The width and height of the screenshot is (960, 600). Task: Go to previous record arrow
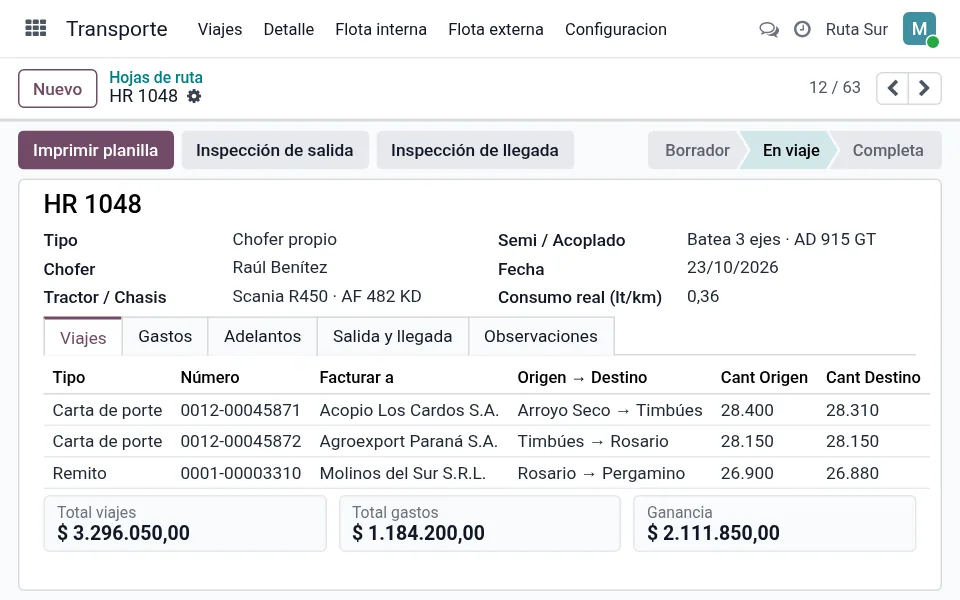click(893, 88)
